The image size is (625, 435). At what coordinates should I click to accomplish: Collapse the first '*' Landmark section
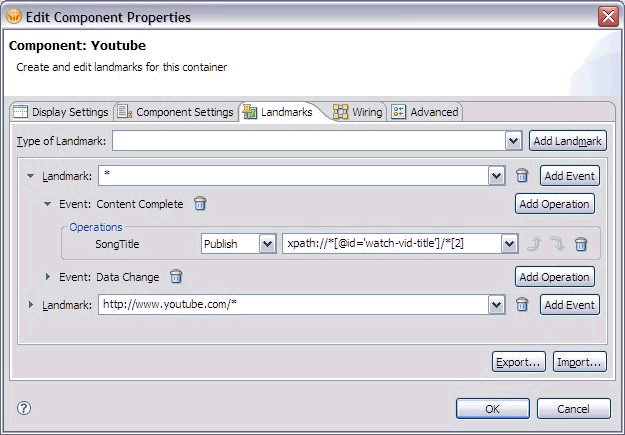(30, 176)
